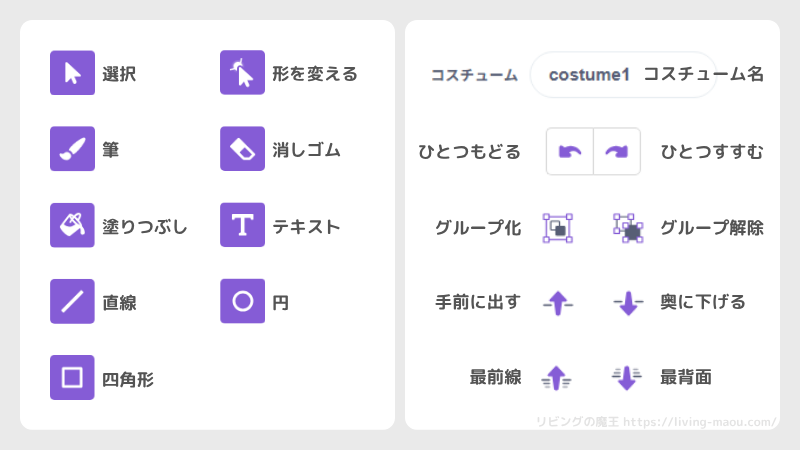800x450 pixels.
Task: Choose the テキスト text tool icon
Action: pyautogui.click(x=242, y=225)
